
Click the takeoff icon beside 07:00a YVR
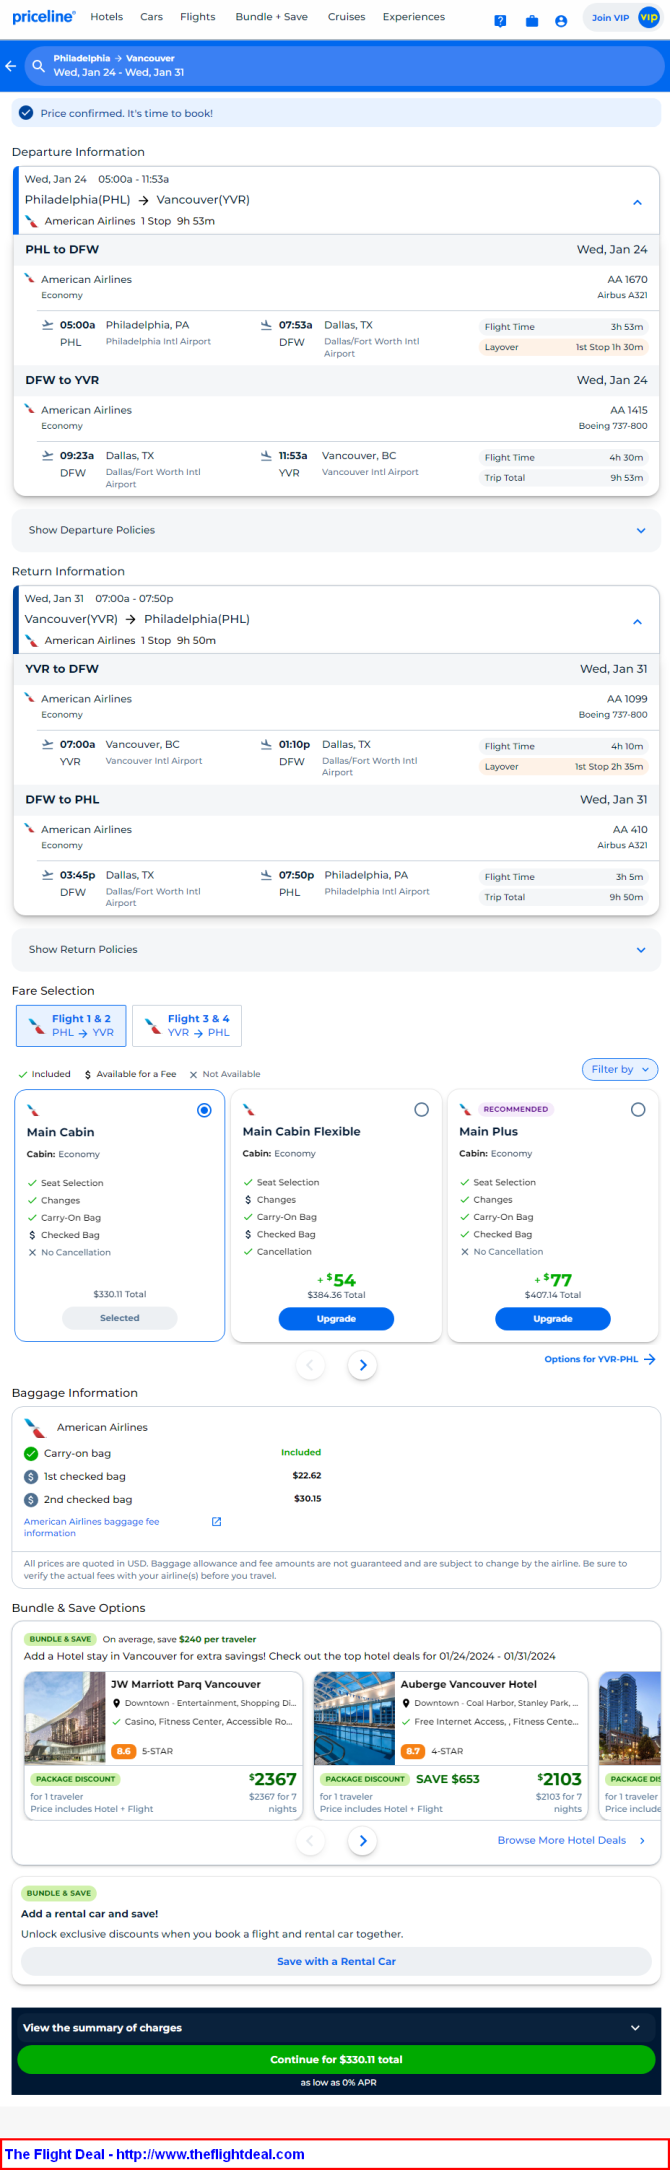point(47,744)
